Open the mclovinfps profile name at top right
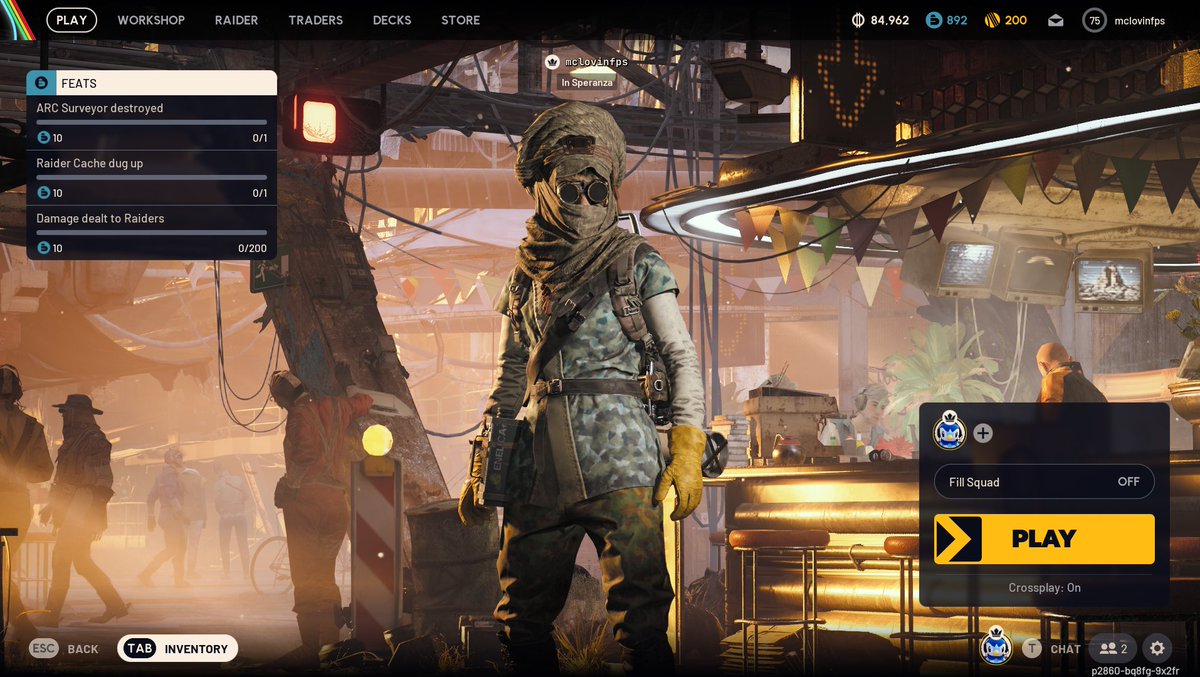The width and height of the screenshot is (1200, 677). (x=1139, y=20)
